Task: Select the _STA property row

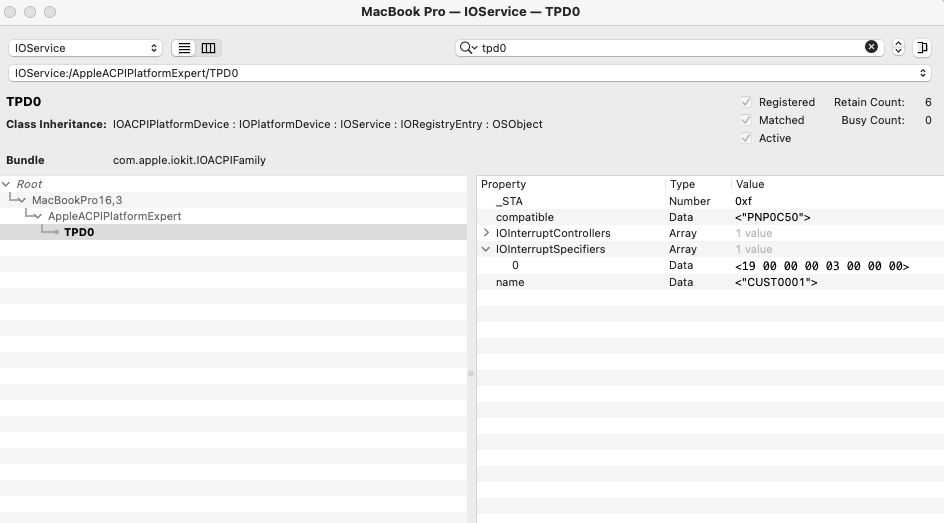Action: coord(710,201)
